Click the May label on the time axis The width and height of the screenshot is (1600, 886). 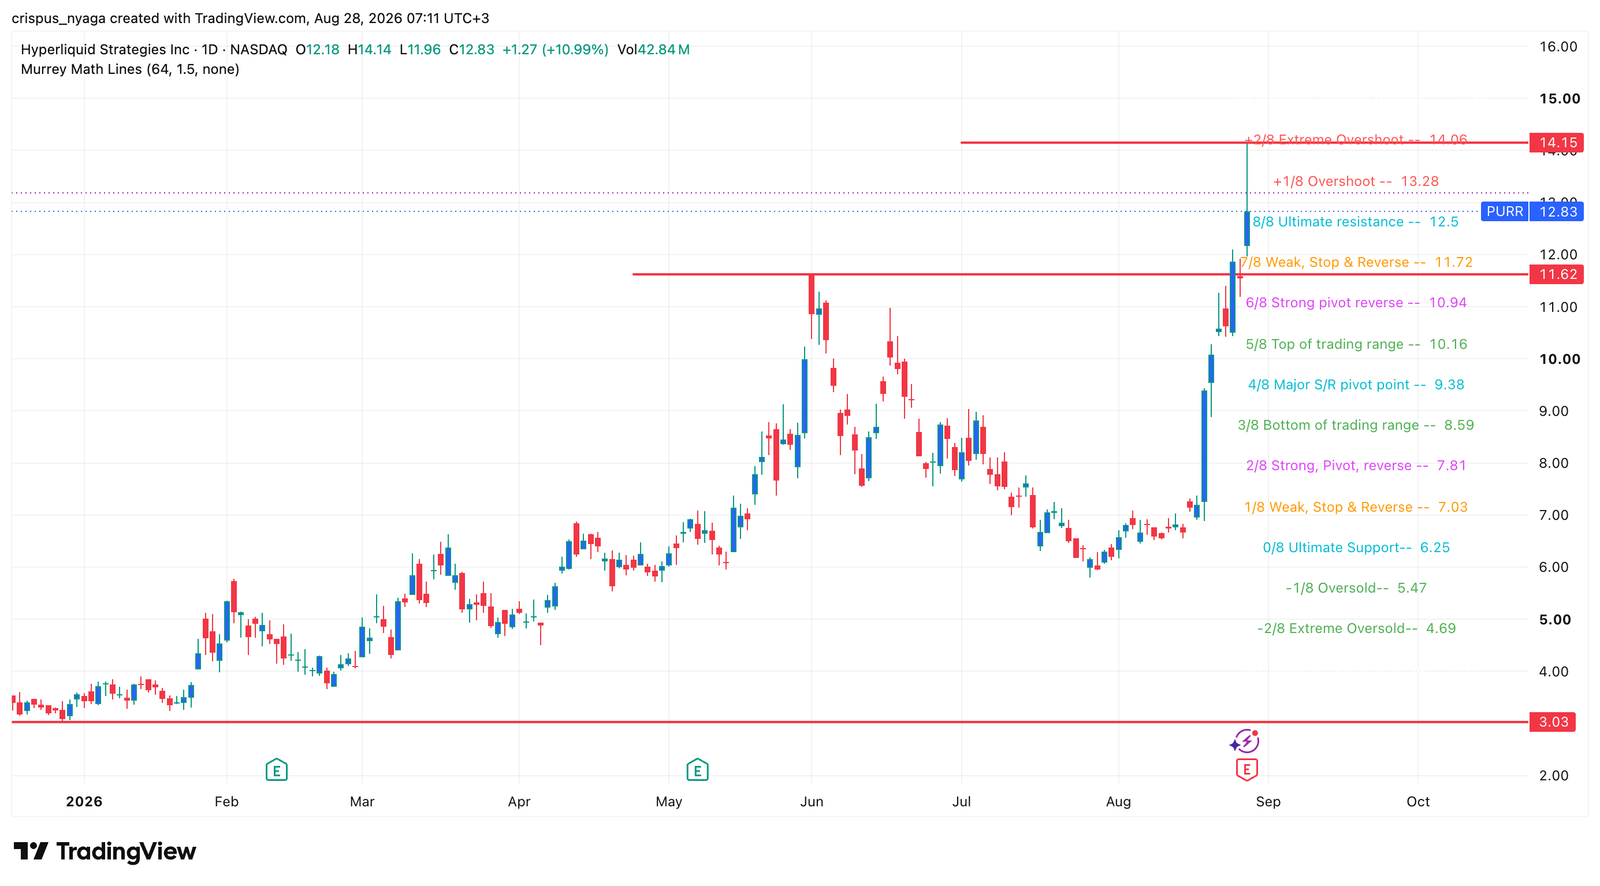coord(669,801)
